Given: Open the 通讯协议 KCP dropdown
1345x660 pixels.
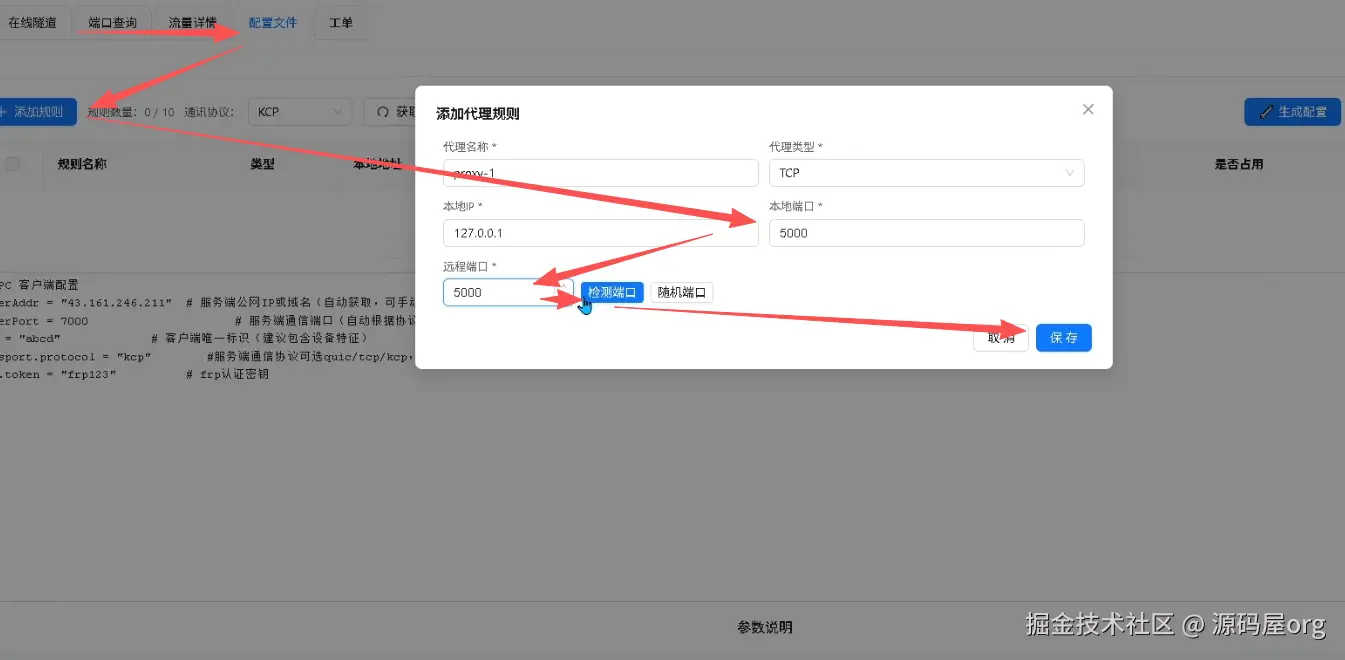Looking at the screenshot, I should coord(300,112).
